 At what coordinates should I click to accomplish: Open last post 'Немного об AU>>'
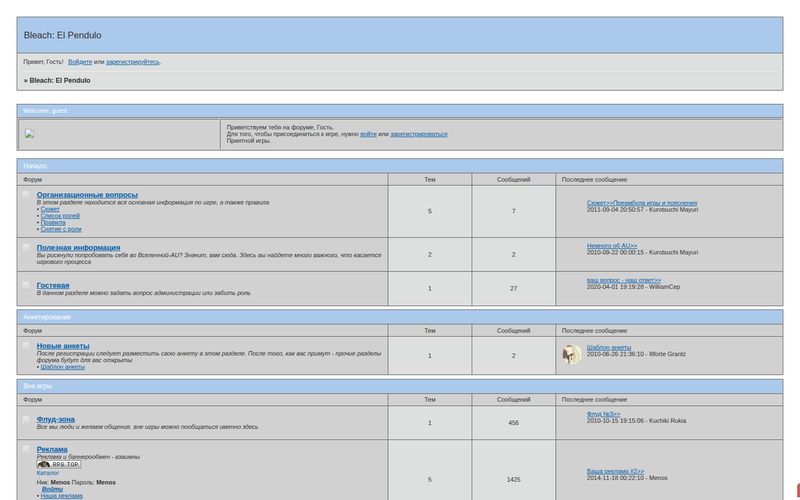click(x=612, y=245)
